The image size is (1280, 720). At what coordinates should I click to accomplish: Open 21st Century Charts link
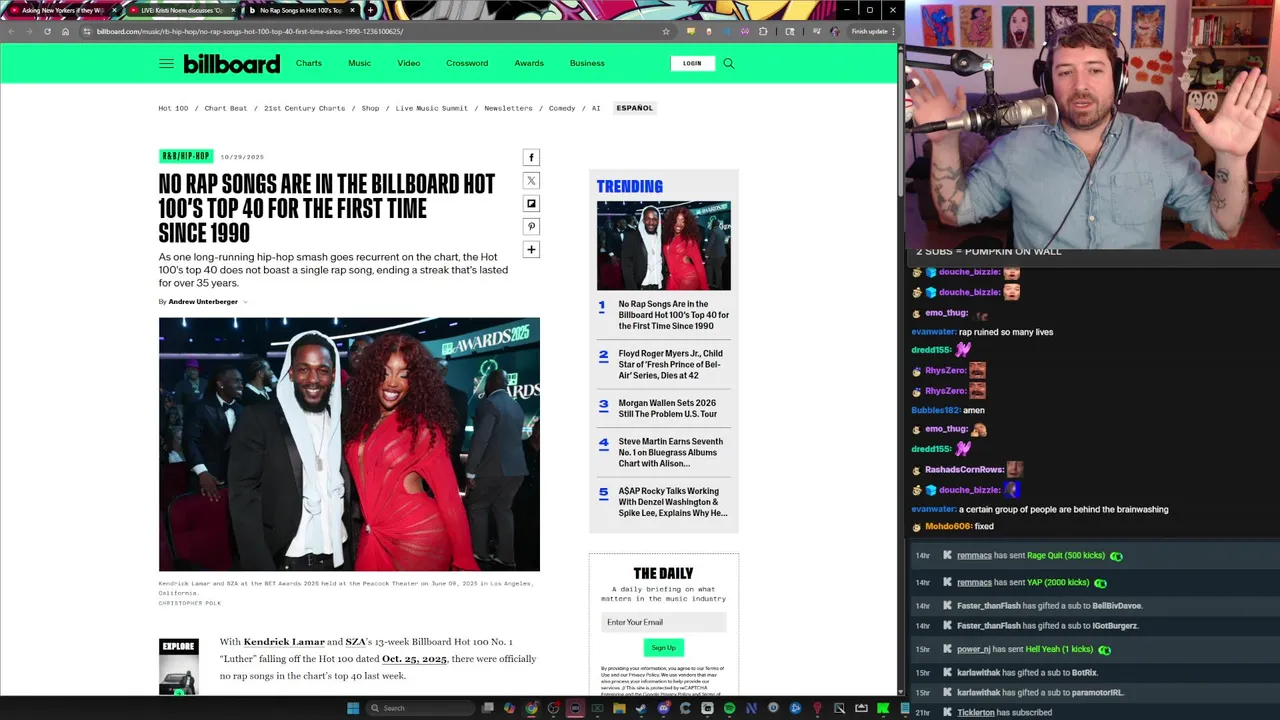point(304,108)
